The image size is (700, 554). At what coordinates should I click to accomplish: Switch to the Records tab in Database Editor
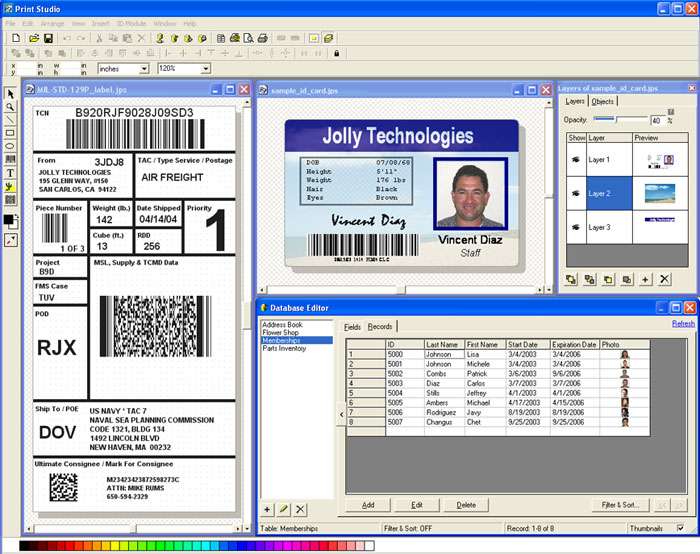(x=380, y=327)
